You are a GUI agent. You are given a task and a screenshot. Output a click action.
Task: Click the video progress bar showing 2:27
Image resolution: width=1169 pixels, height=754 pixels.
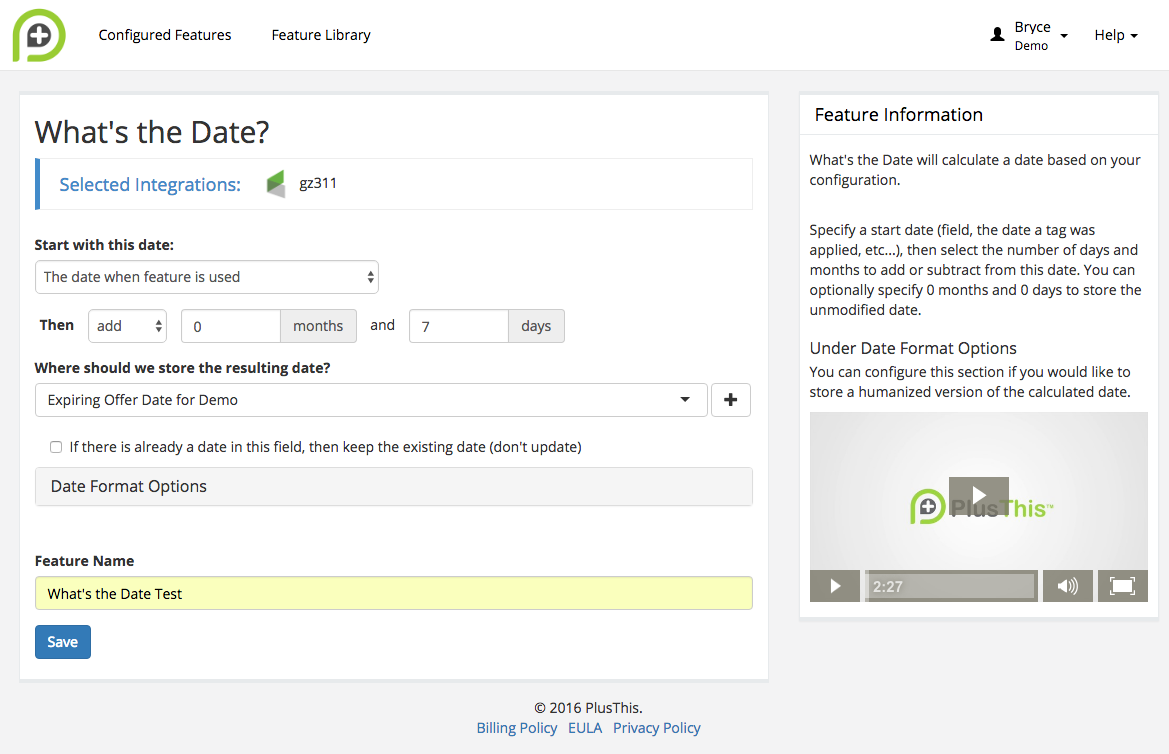951,586
